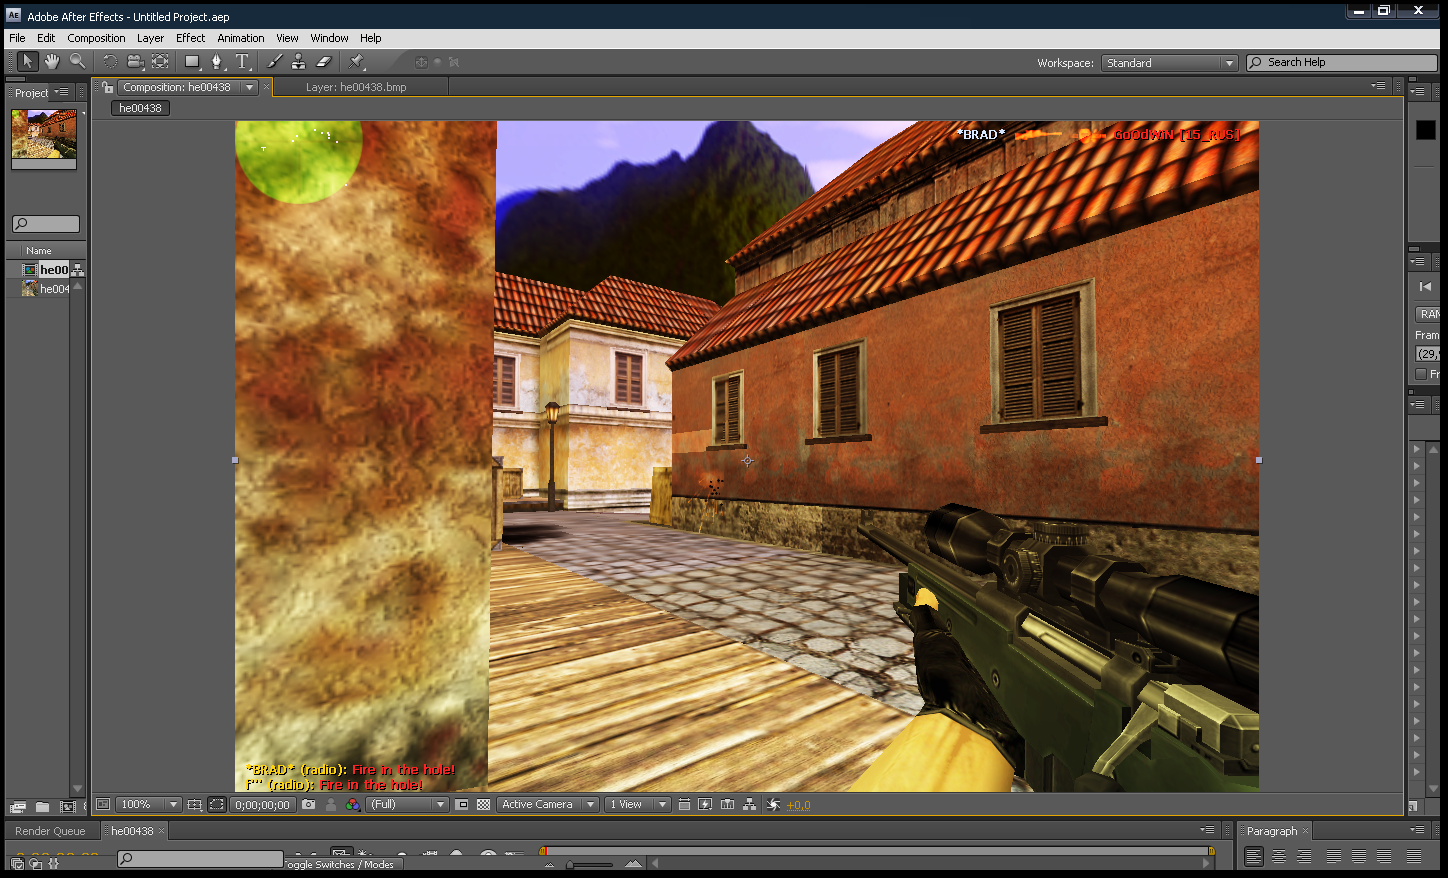This screenshot has width=1448, height=878.
Task: Close the he00438 timeline tab
Action: click(x=161, y=831)
